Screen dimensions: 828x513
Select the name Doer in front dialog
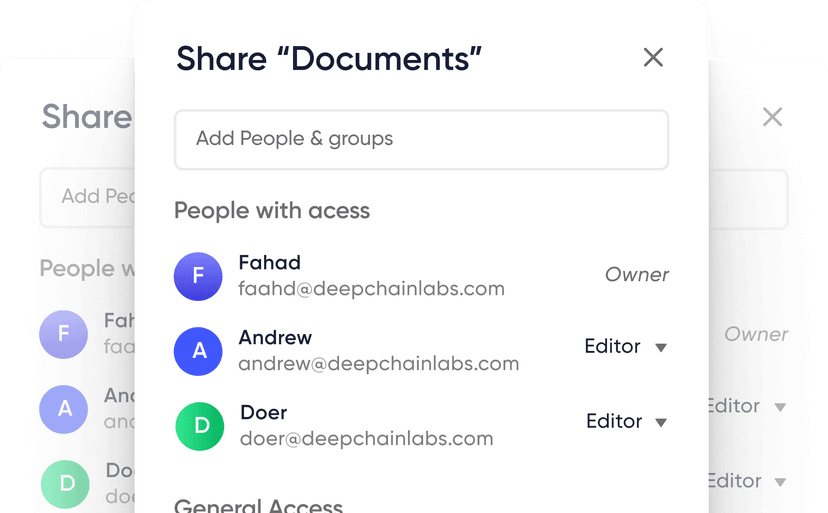point(264,413)
